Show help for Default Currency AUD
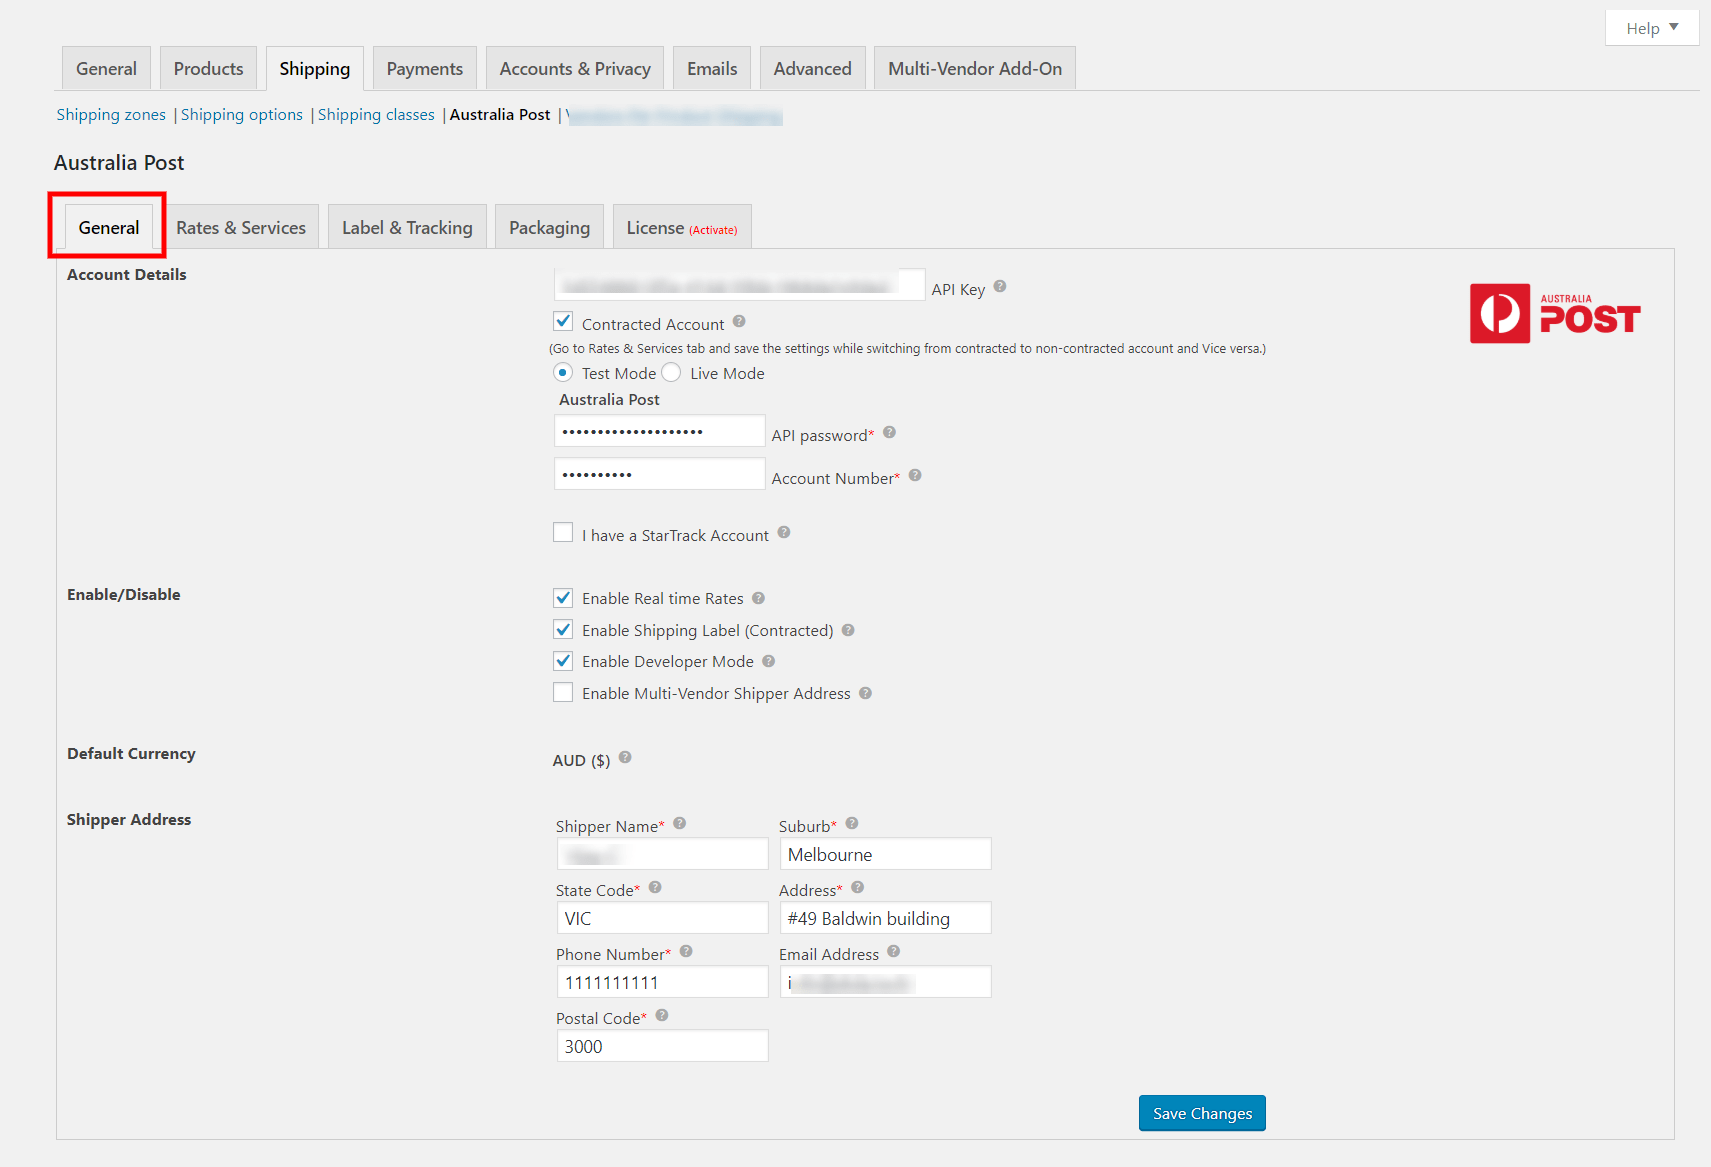This screenshot has height=1167, width=1711. (x=625, y=758)
